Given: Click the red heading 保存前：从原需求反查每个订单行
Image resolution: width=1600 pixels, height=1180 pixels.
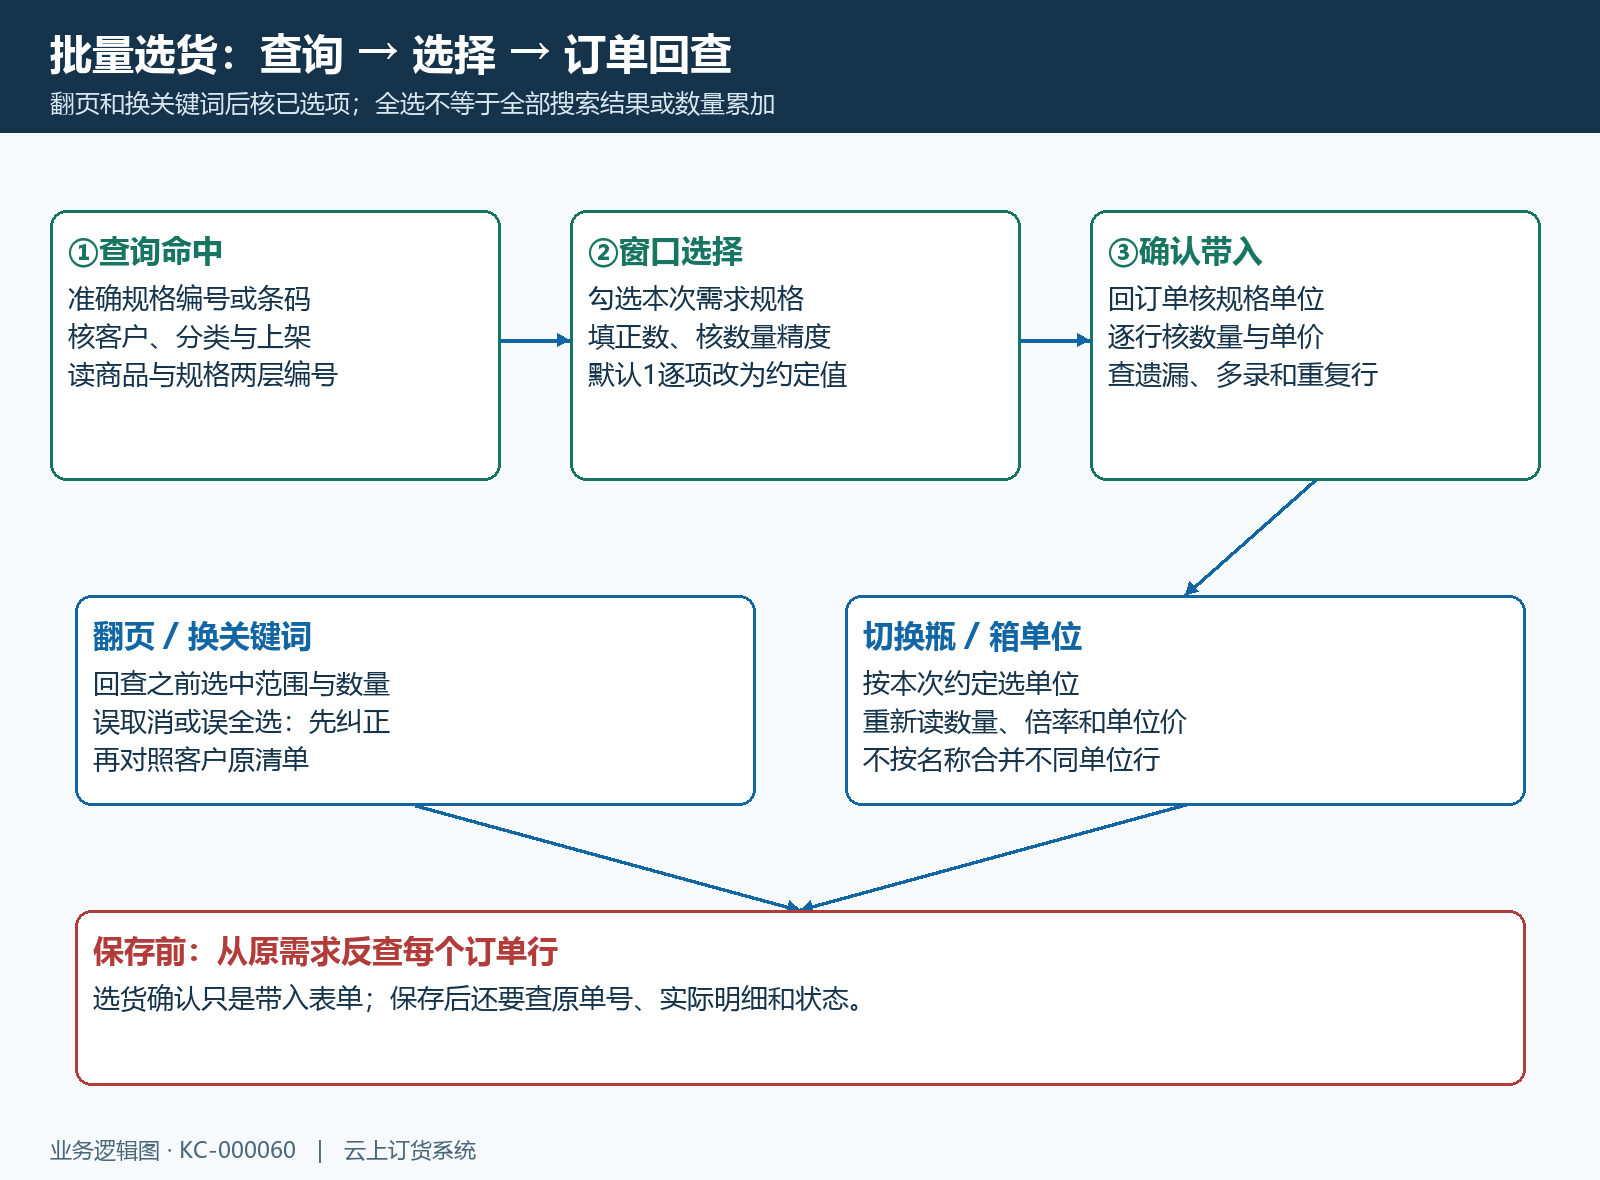Looking at the screenshot, I should (325, 952).
